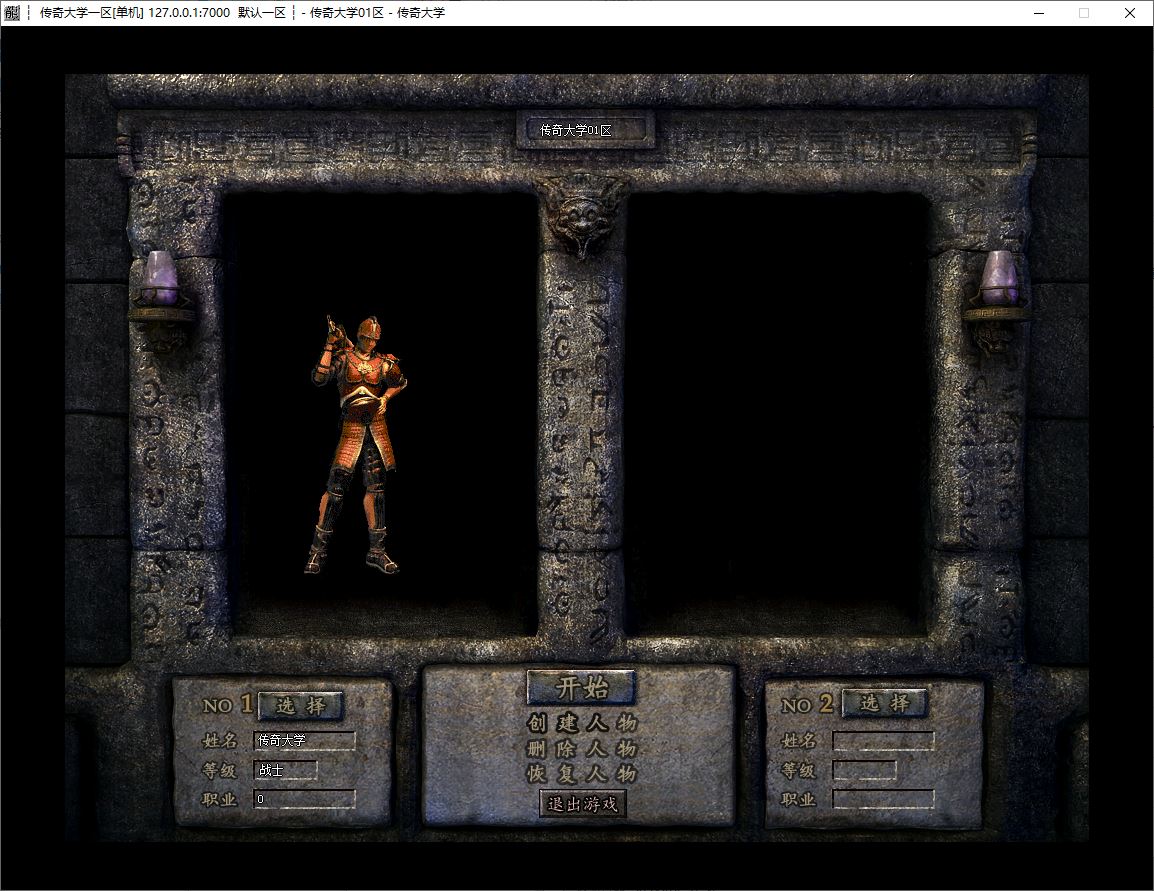1154x891 pixels.
Task: Click the game icon in the title bar
Action: [x=12, y=13]
